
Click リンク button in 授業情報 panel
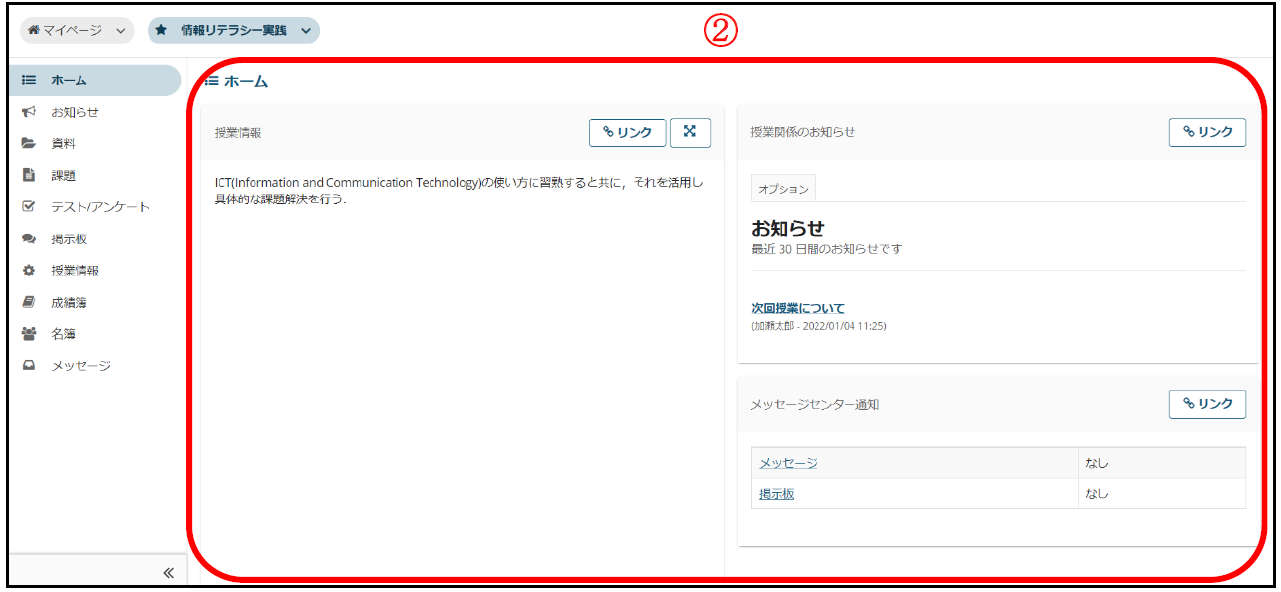627,133
